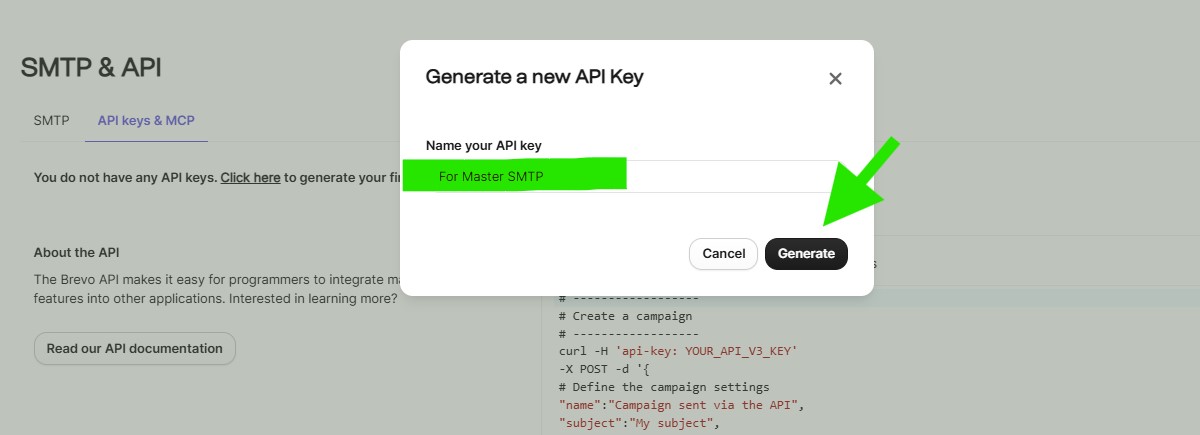Viewport: 1200px width, 435px height.
Task: Click the SMTP & API page heading
Action: 91,68
